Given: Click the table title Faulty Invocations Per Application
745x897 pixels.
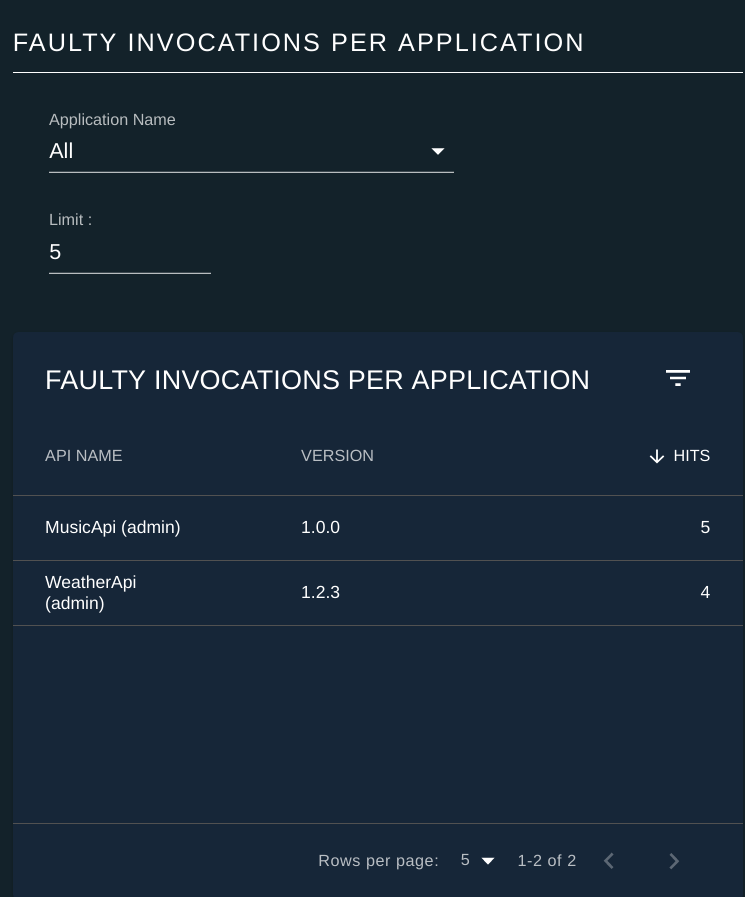Looking at the screenshot, I should pos(317,380).
